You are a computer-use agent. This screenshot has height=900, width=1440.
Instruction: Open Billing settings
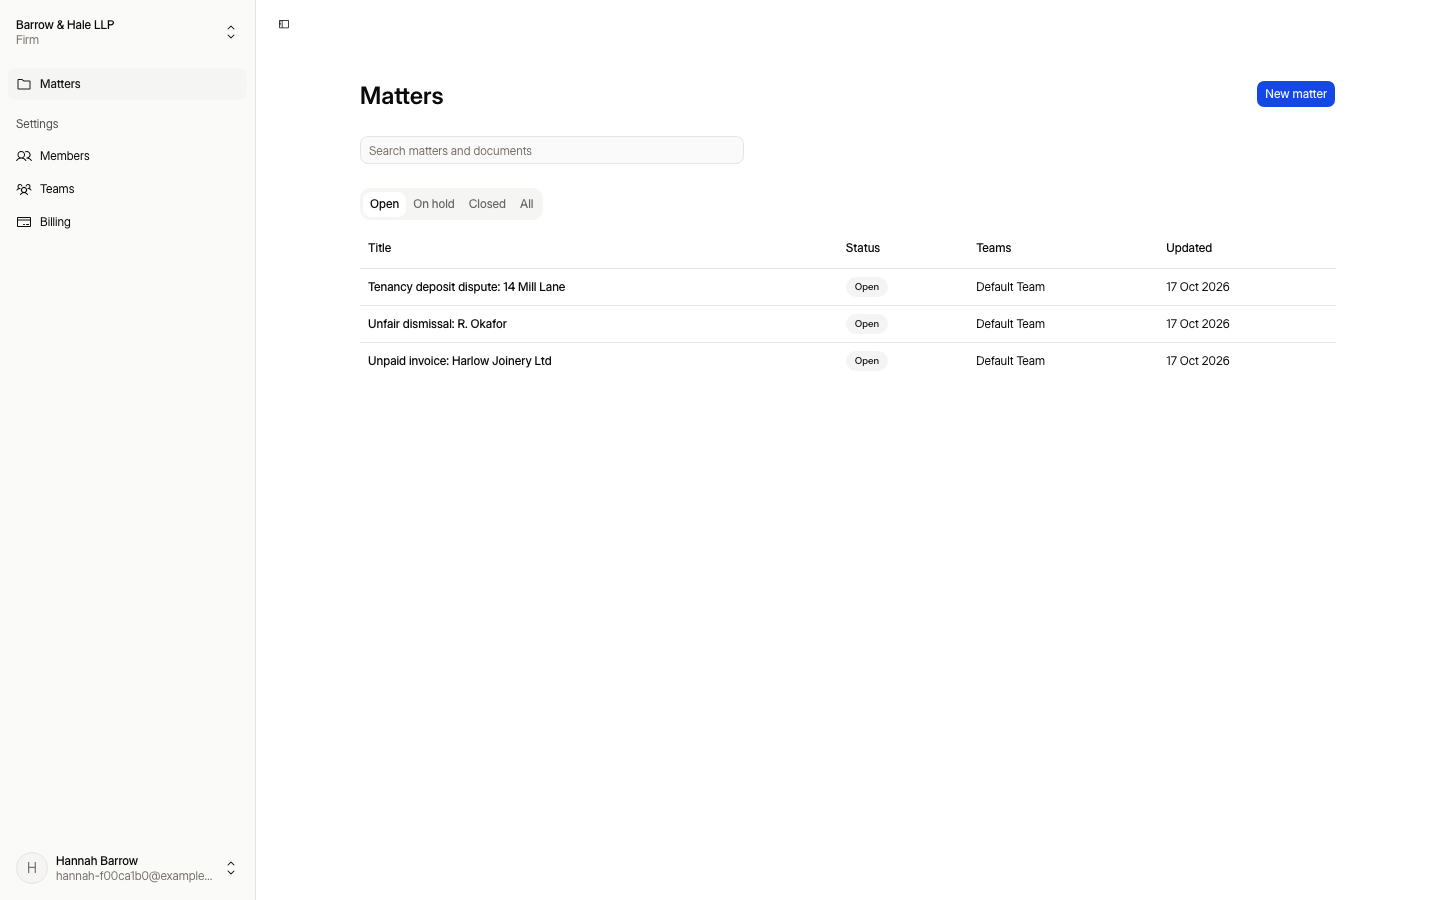(127, 222)
